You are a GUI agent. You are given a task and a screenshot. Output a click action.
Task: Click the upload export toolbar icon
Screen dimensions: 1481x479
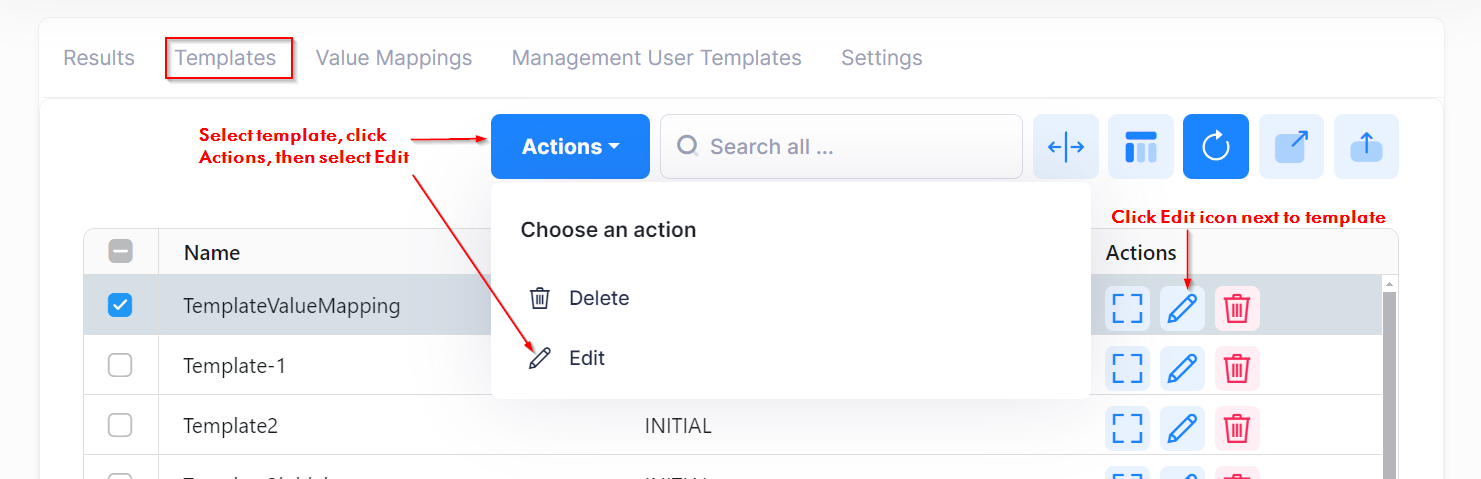tap(1366, 147)
